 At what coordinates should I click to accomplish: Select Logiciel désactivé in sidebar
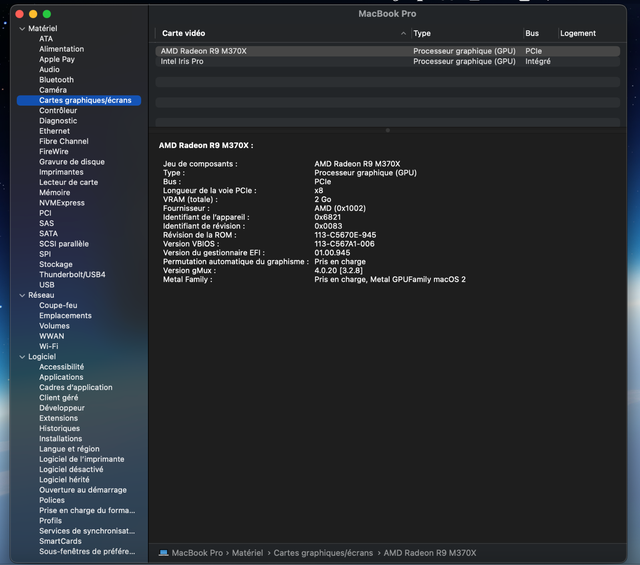[71, 469]
